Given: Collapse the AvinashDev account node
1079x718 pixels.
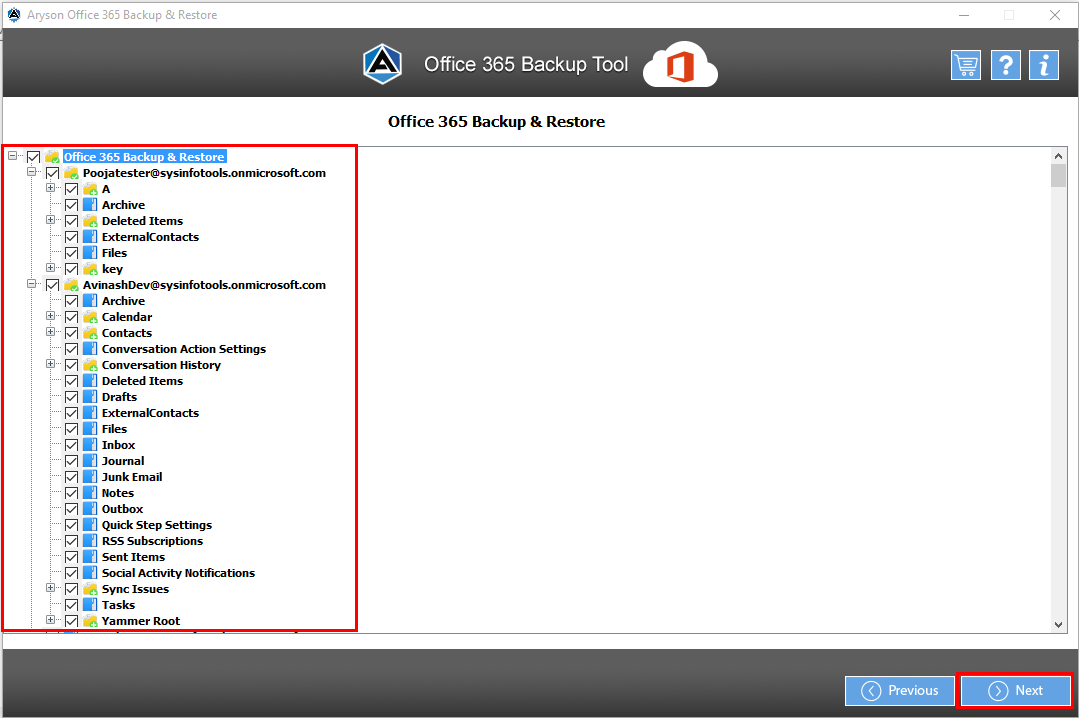Looking at the screenshot, I should click(32, 284).
